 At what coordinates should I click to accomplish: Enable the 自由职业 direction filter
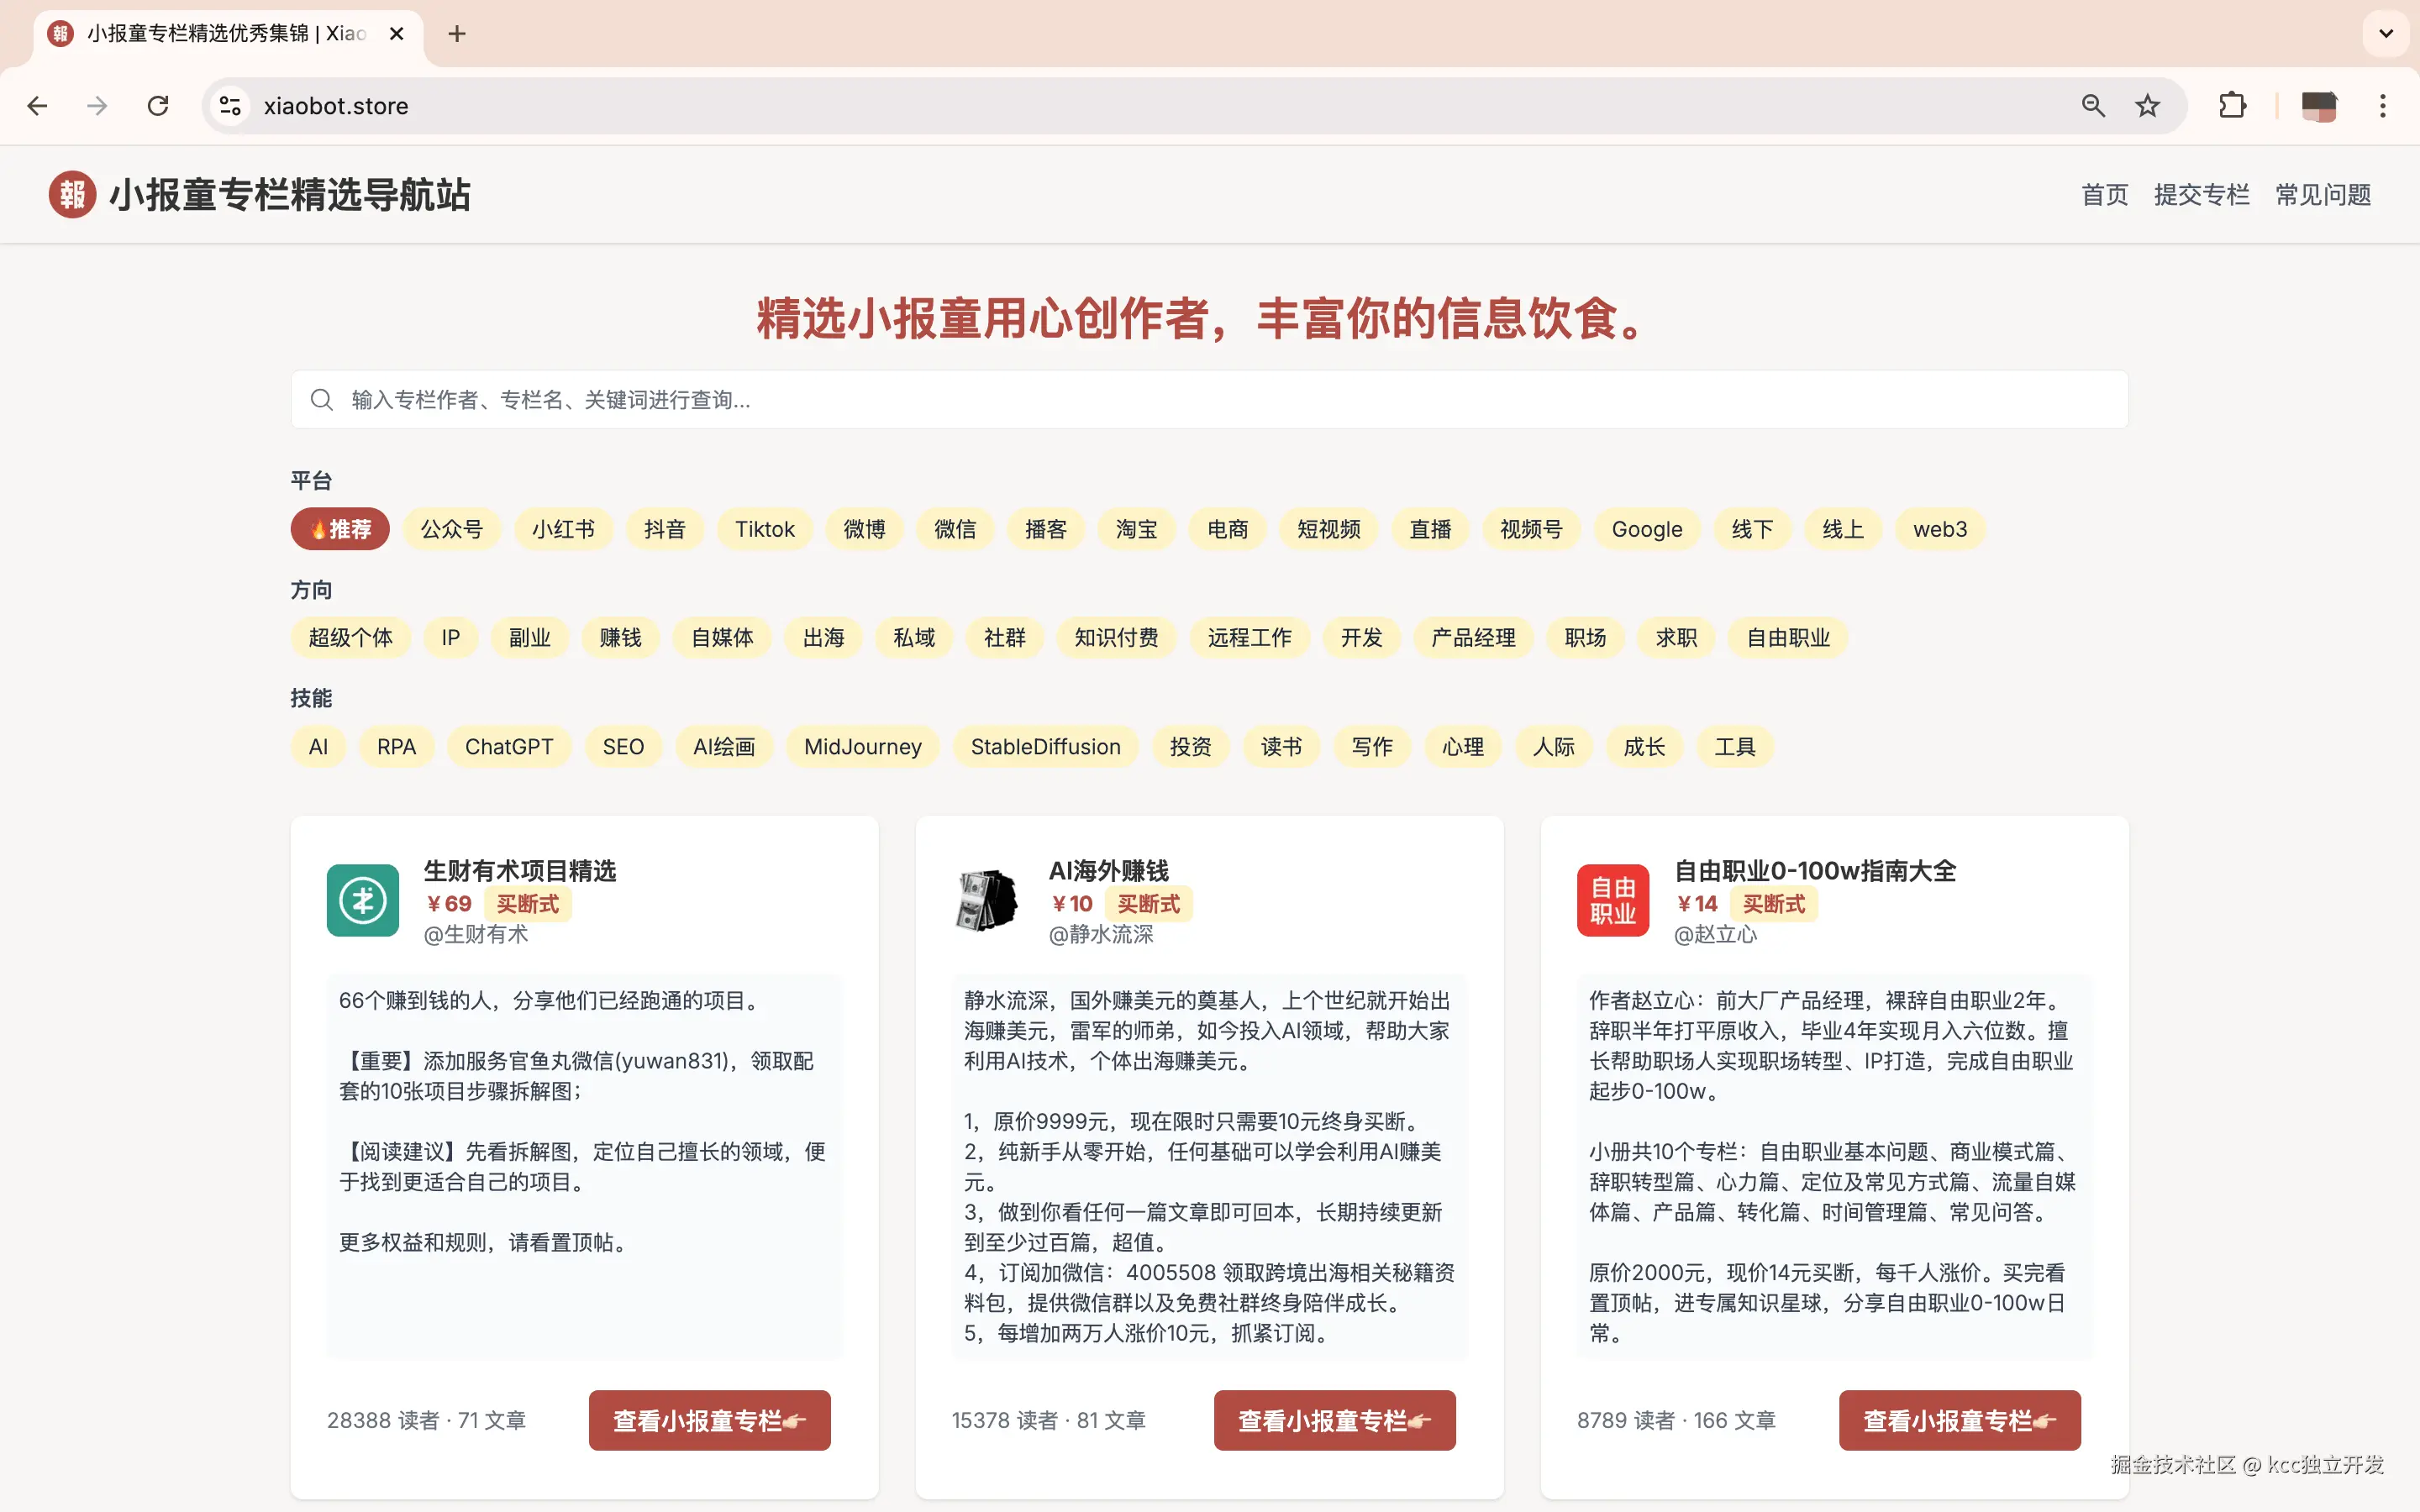[1787, 638]
